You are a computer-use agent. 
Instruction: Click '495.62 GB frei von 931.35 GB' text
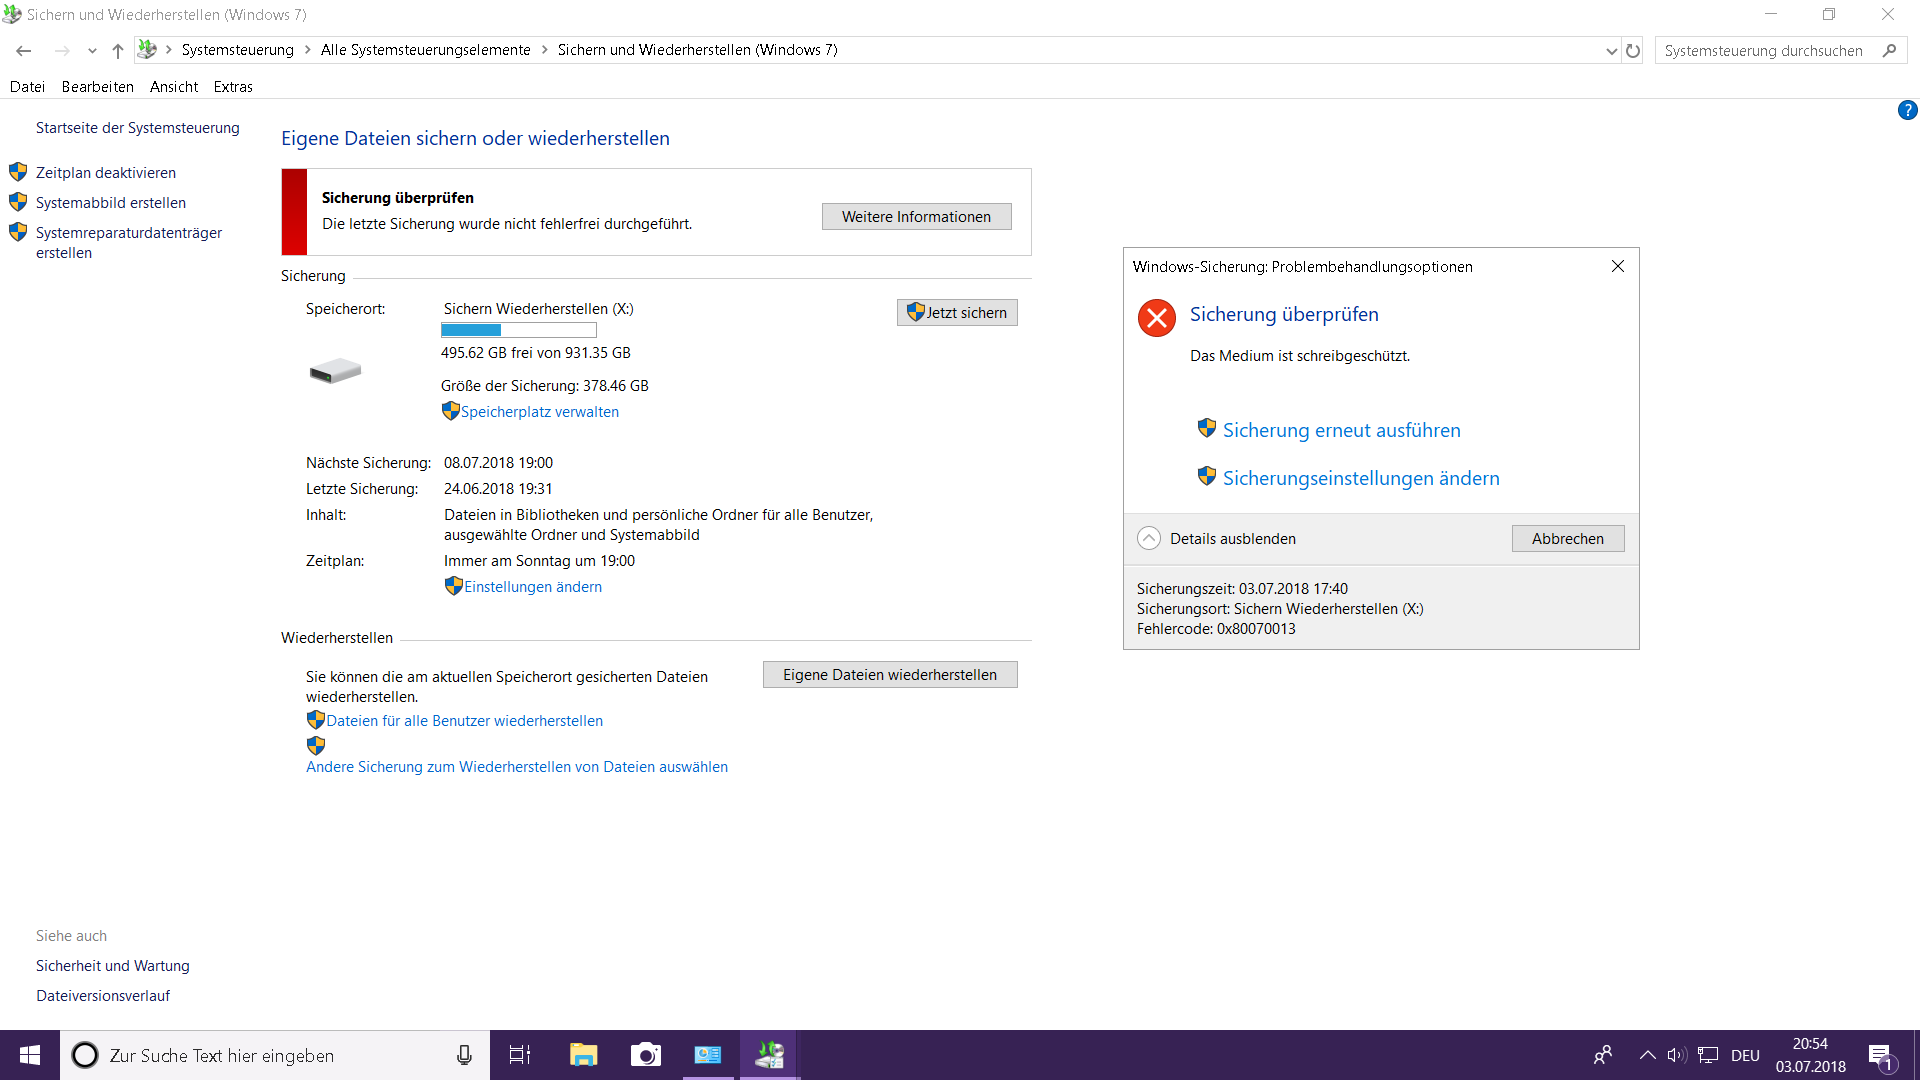[536, 353]
